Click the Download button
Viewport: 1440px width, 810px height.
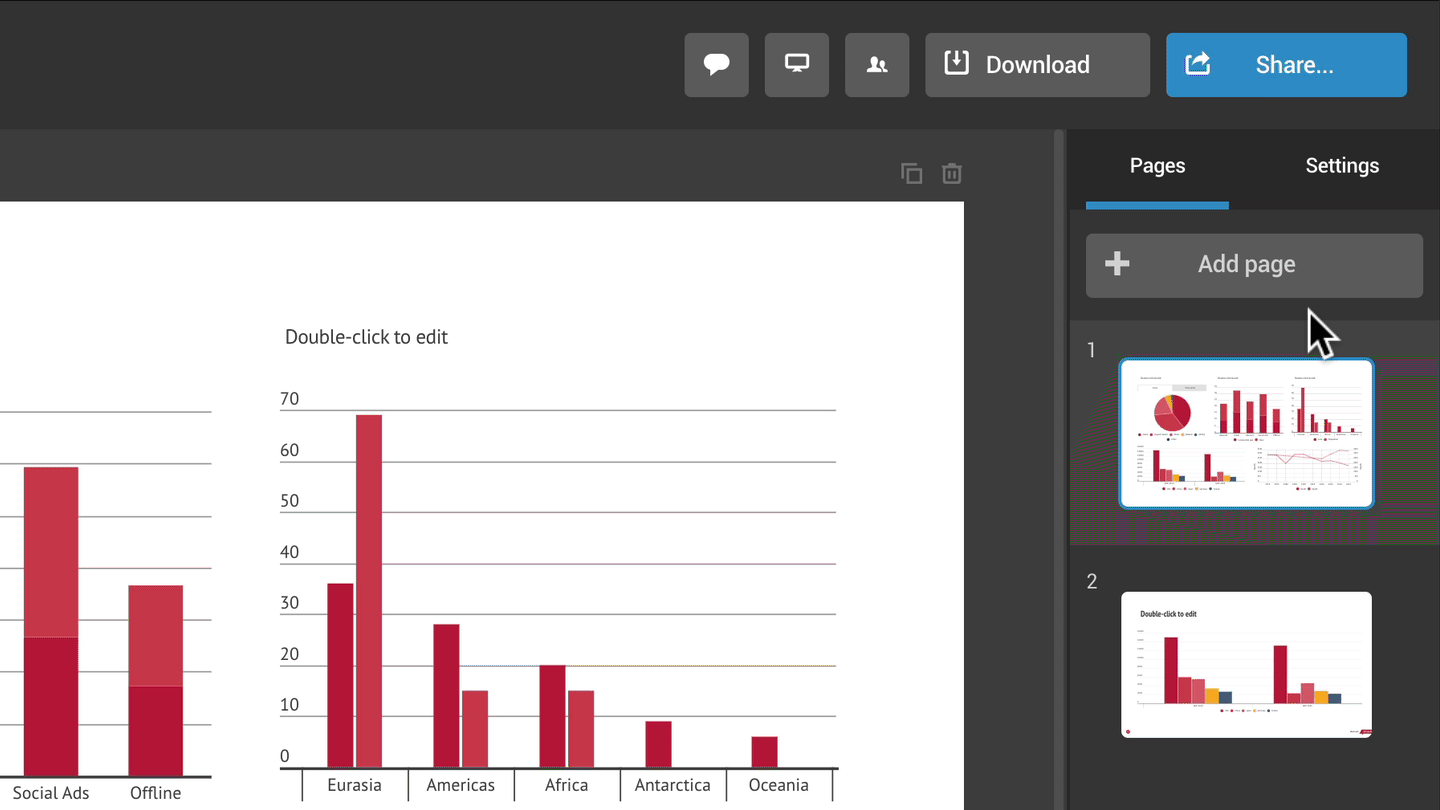[x=1036, y=65]
